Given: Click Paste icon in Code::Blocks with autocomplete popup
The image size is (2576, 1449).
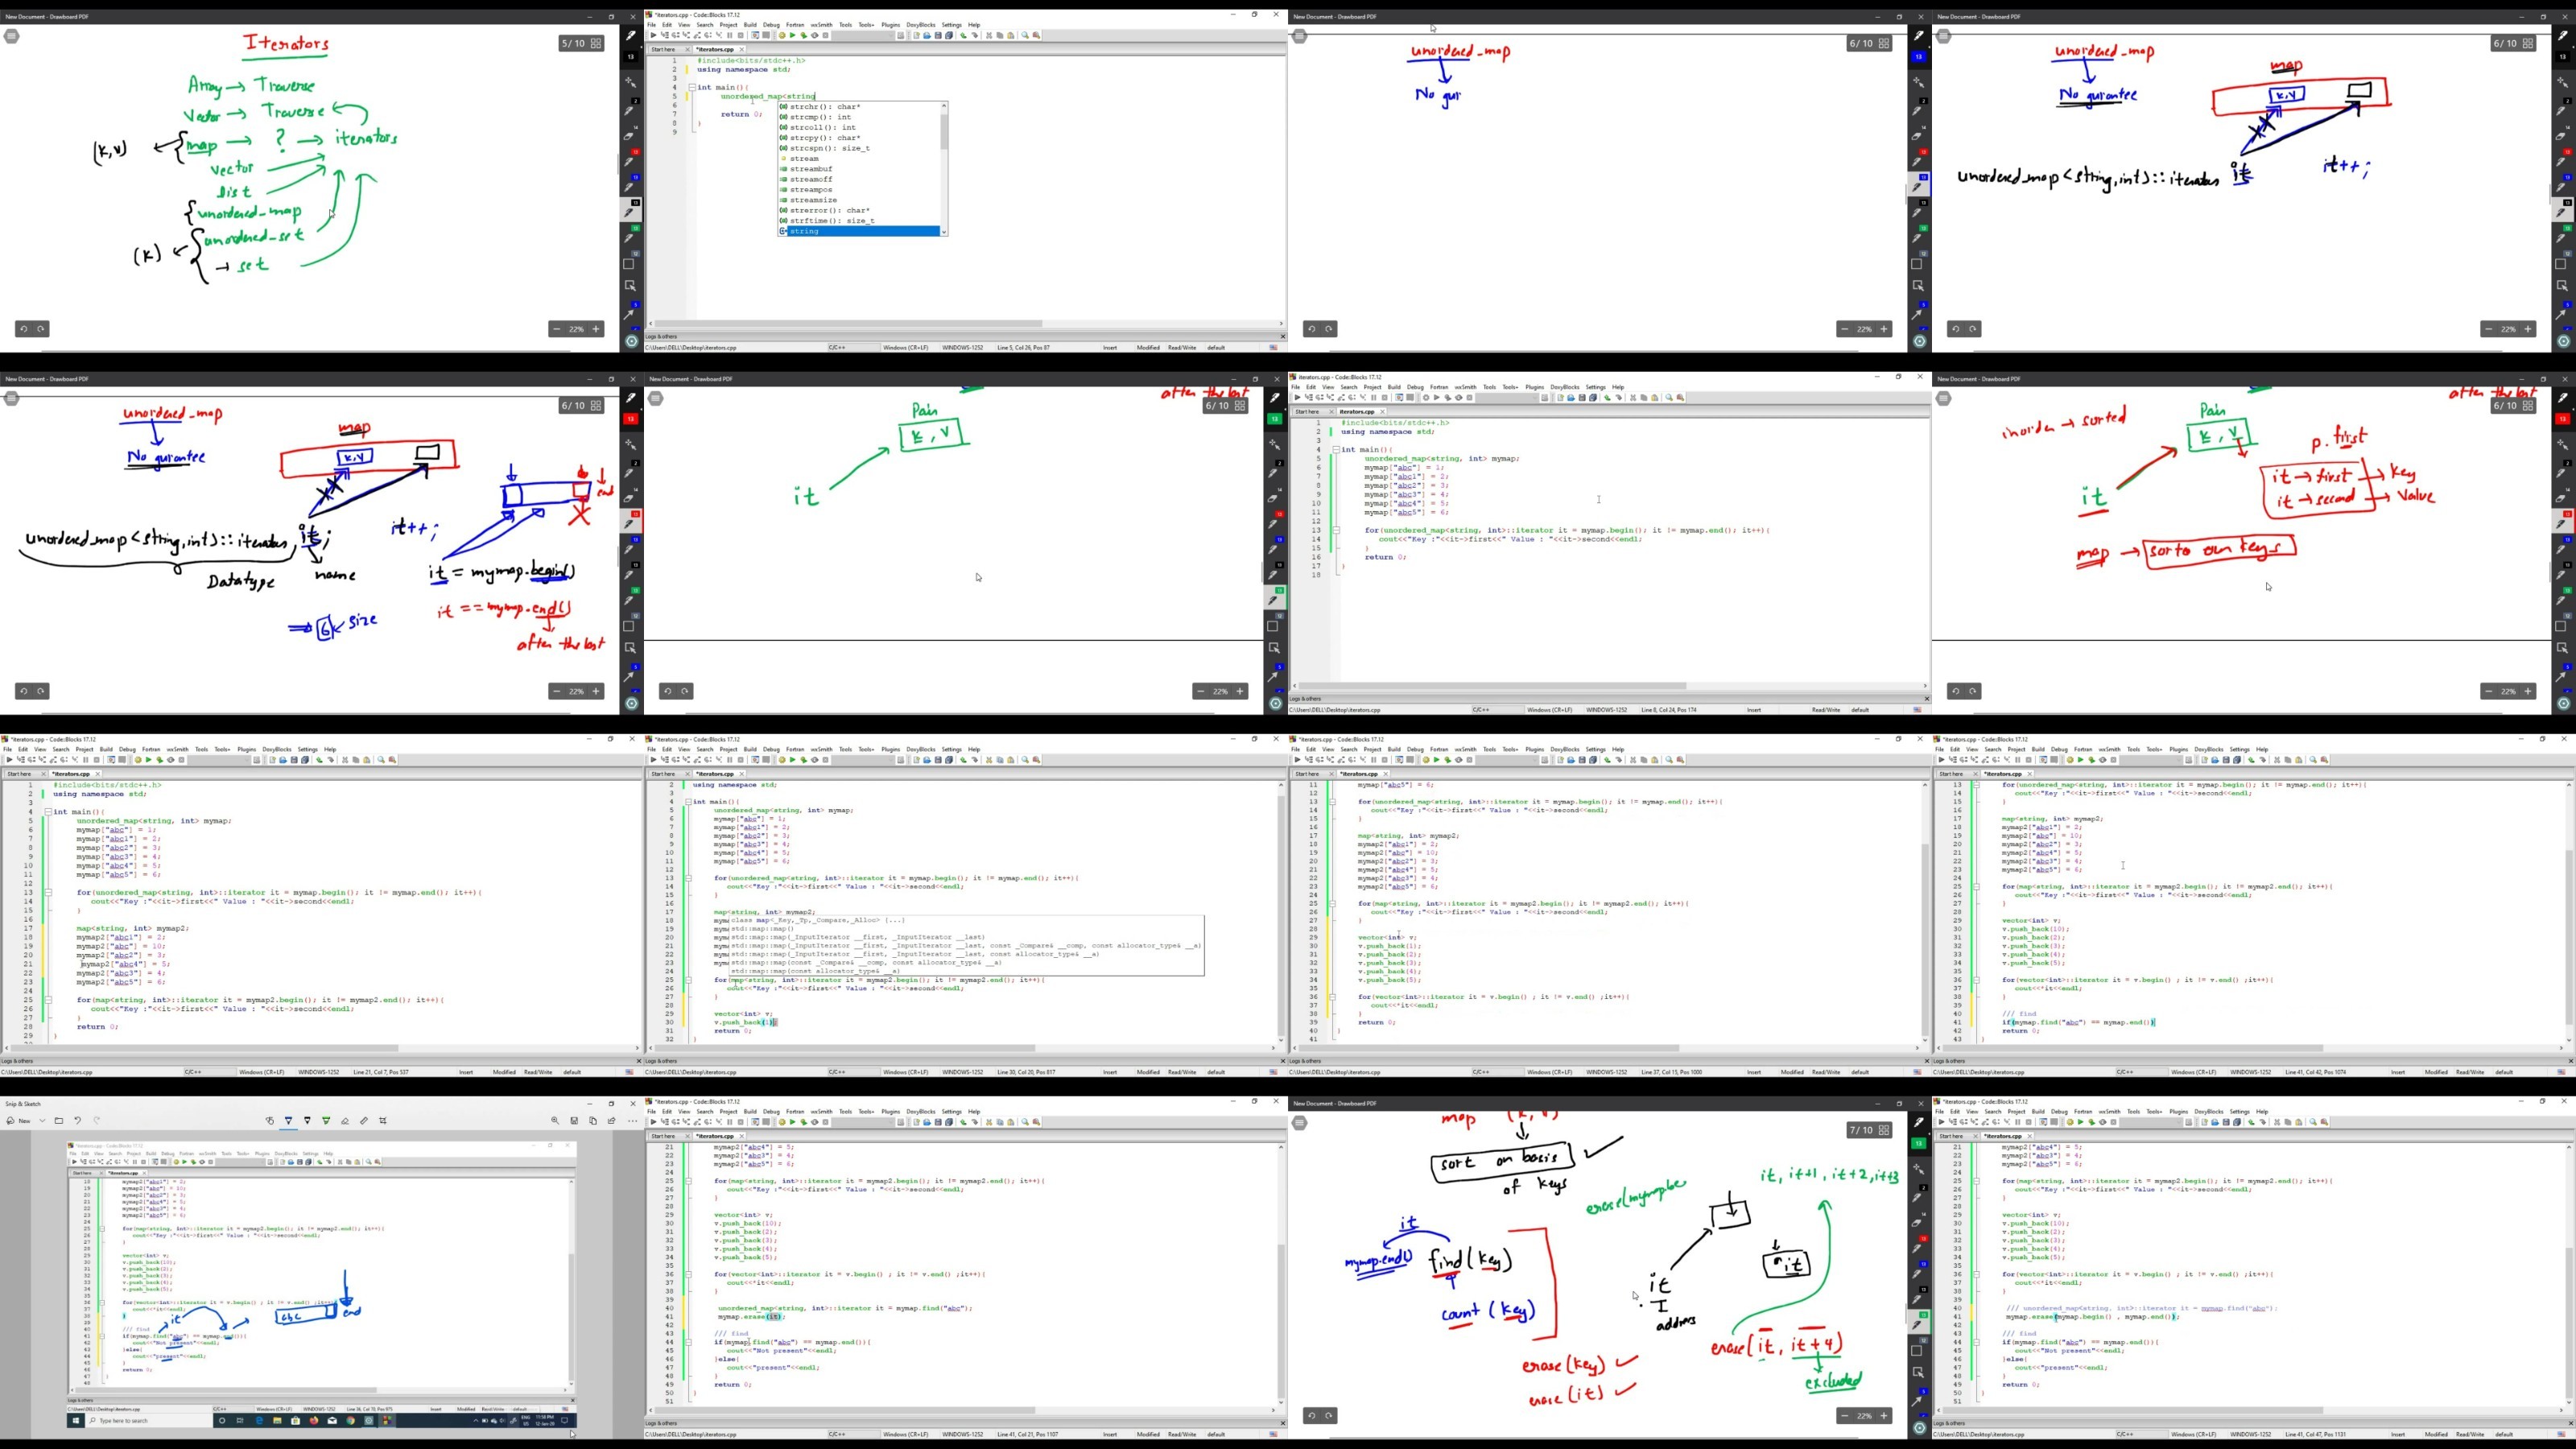Looking at the screenshot, I should pyautogui.click(x=1011, y=35).
